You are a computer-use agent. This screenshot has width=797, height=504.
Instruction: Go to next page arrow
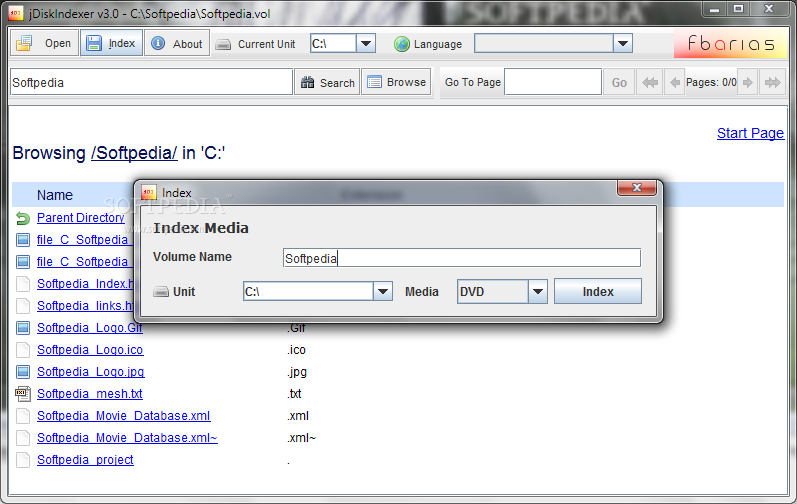[747, 82]
